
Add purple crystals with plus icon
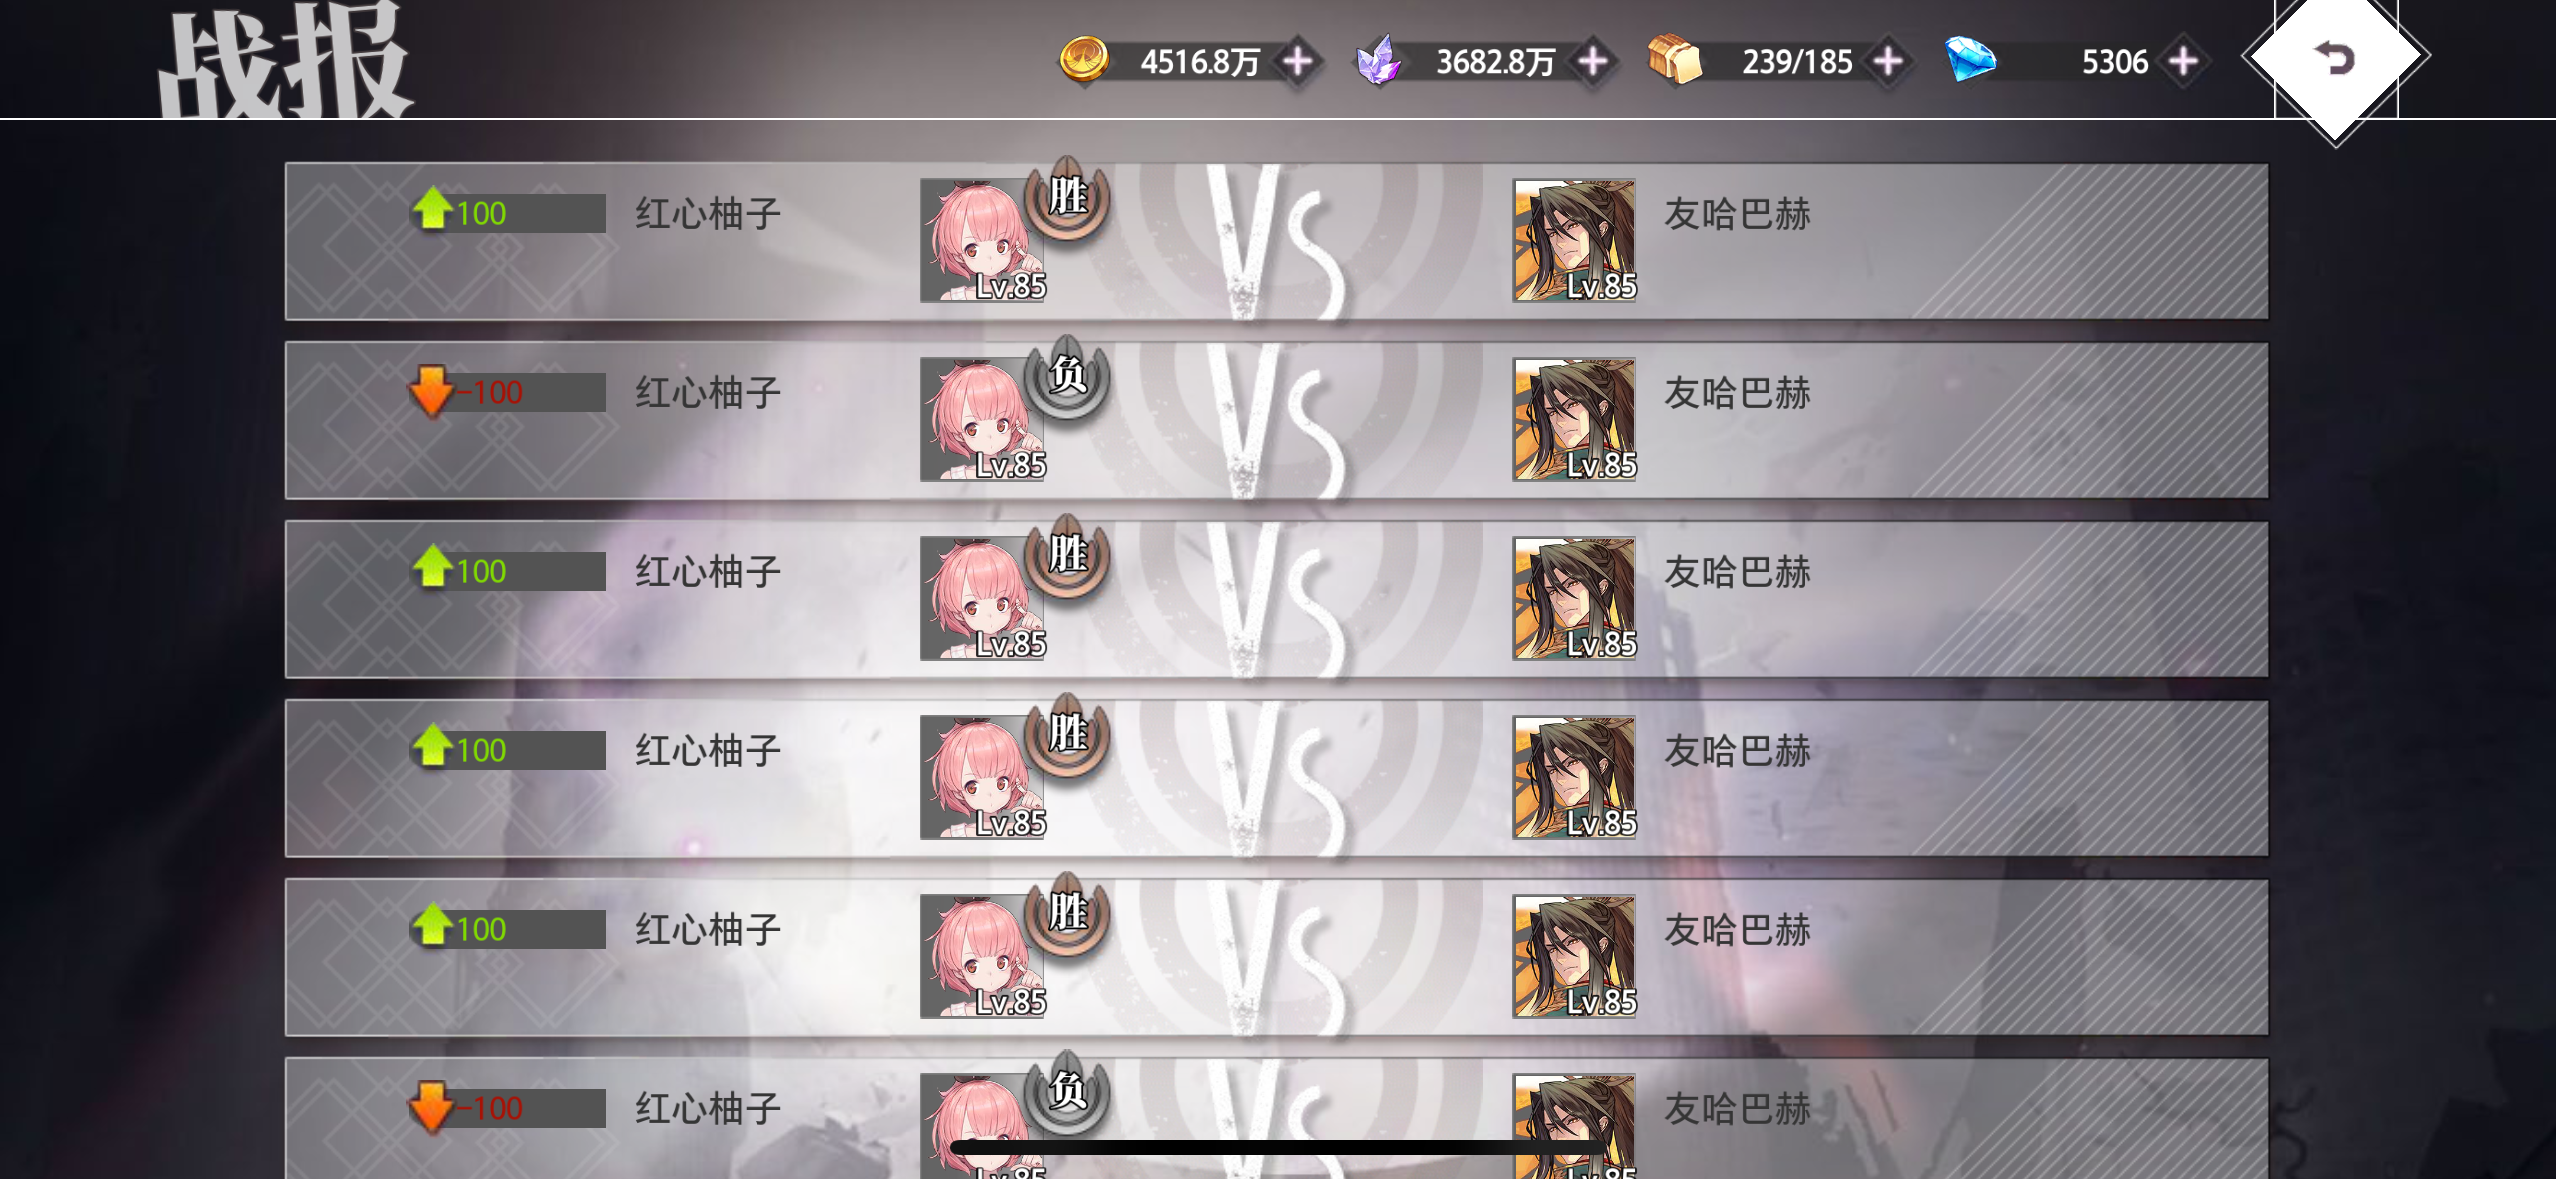[x=1593, y=61]
